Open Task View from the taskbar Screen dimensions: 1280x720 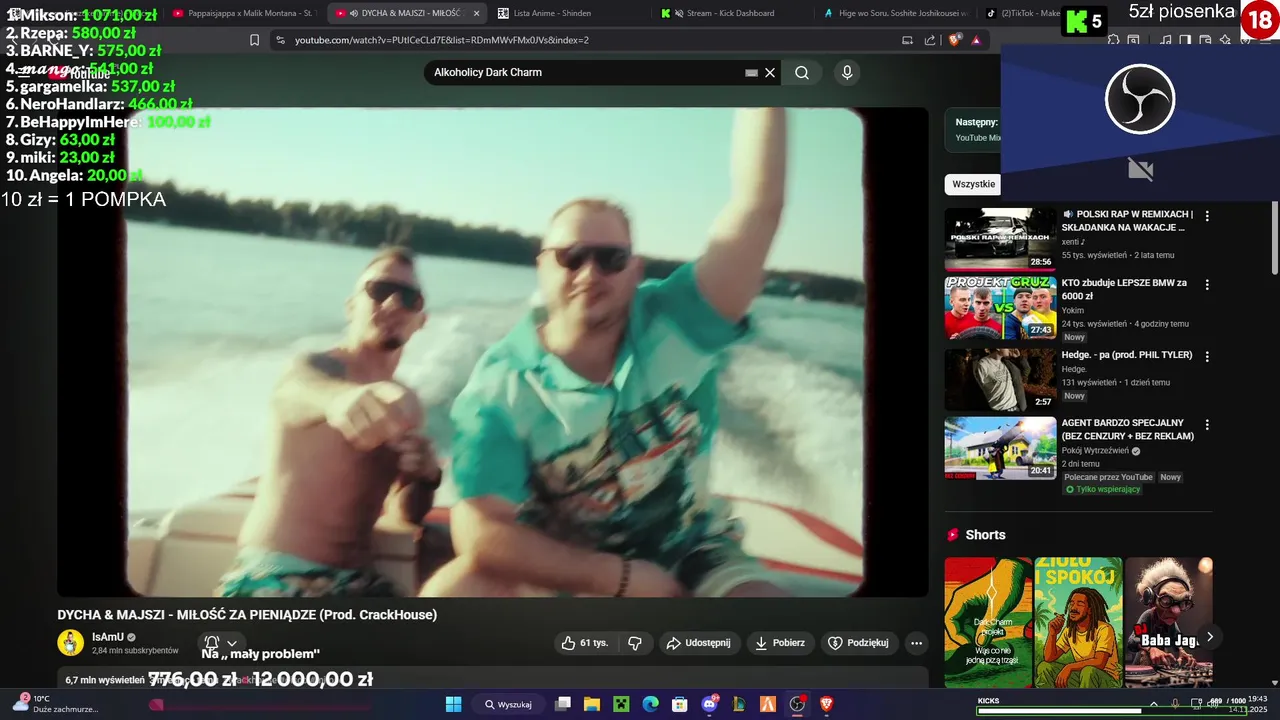(563, 704)
